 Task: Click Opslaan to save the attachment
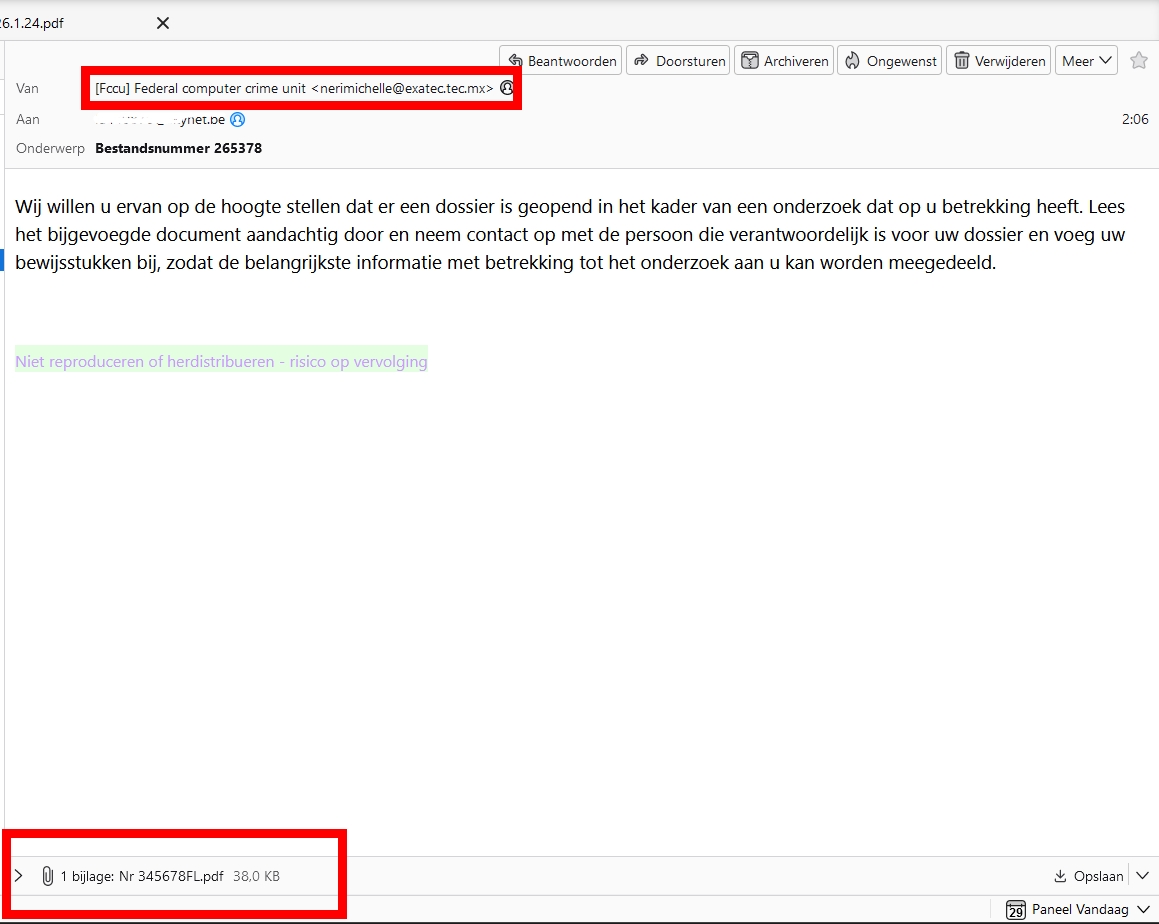coord(1088,876)
